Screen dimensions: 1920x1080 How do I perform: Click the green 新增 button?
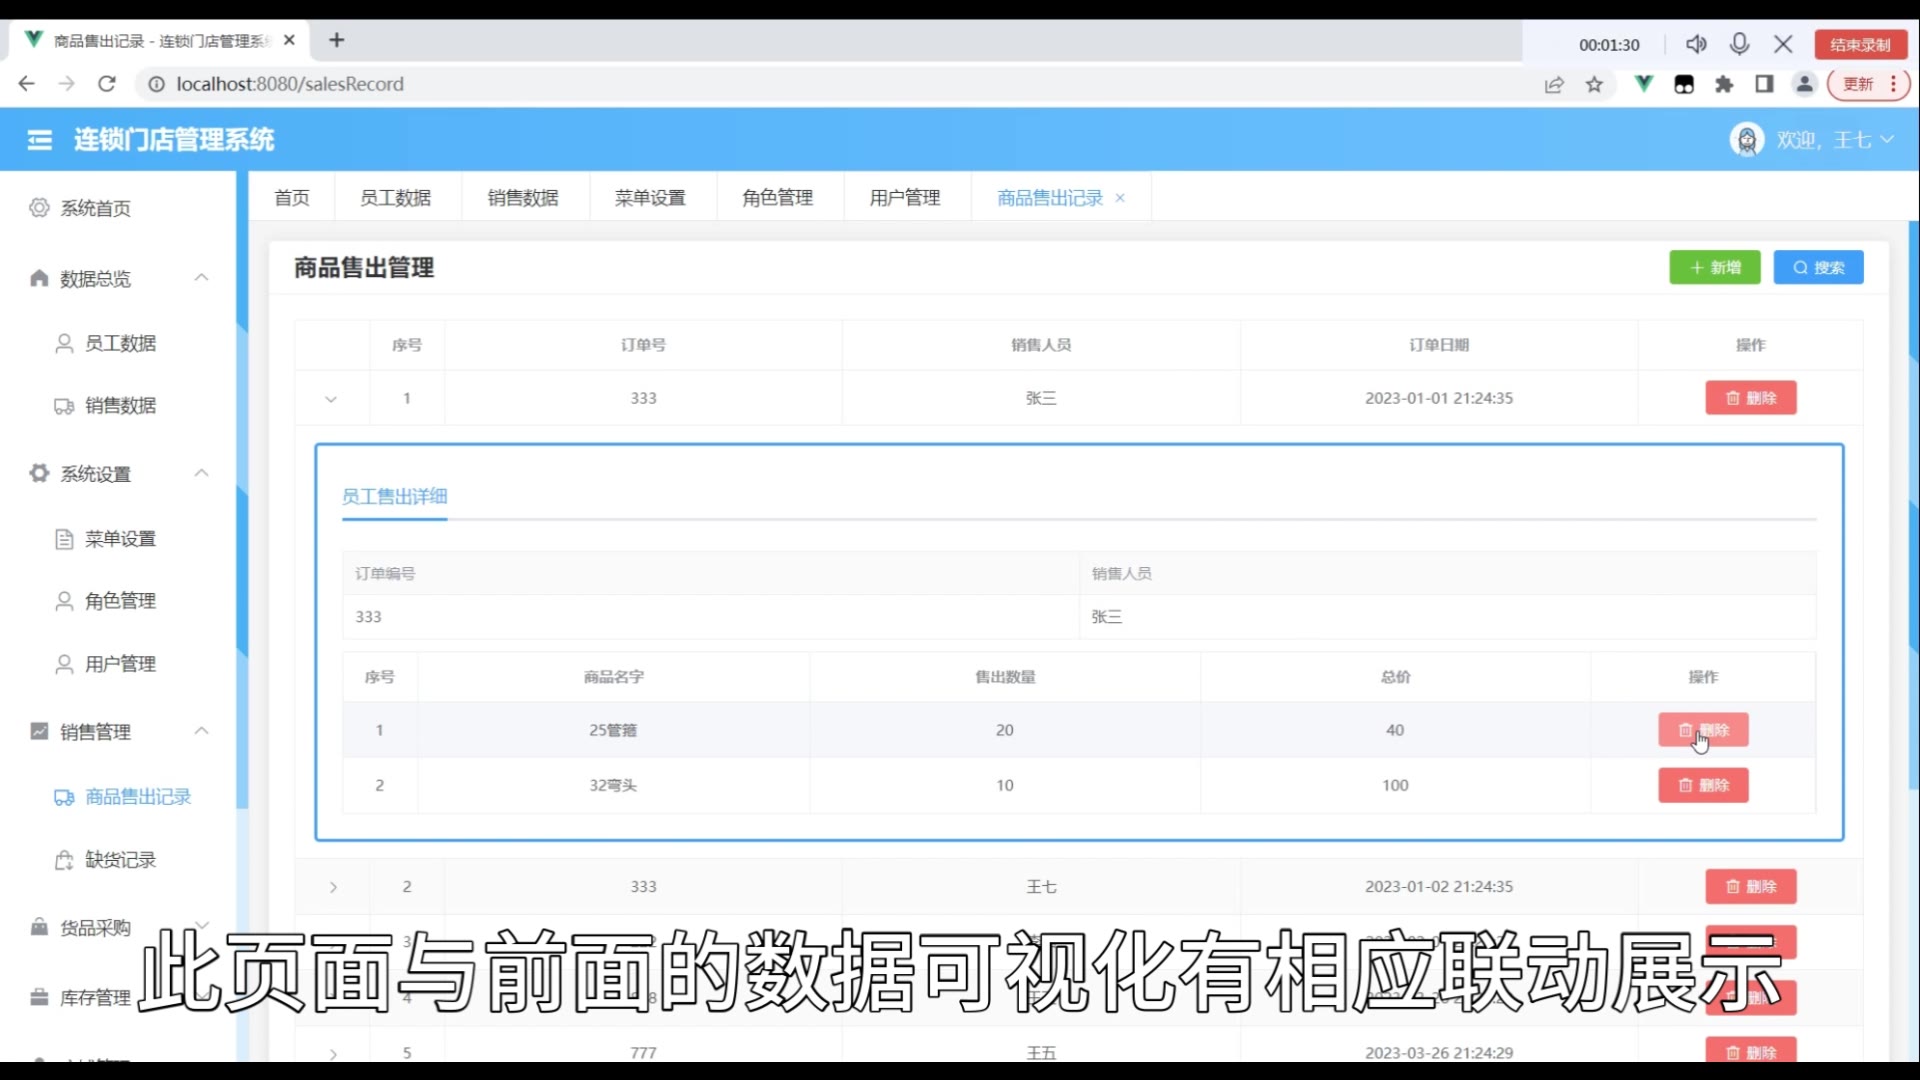(1714, 268)
